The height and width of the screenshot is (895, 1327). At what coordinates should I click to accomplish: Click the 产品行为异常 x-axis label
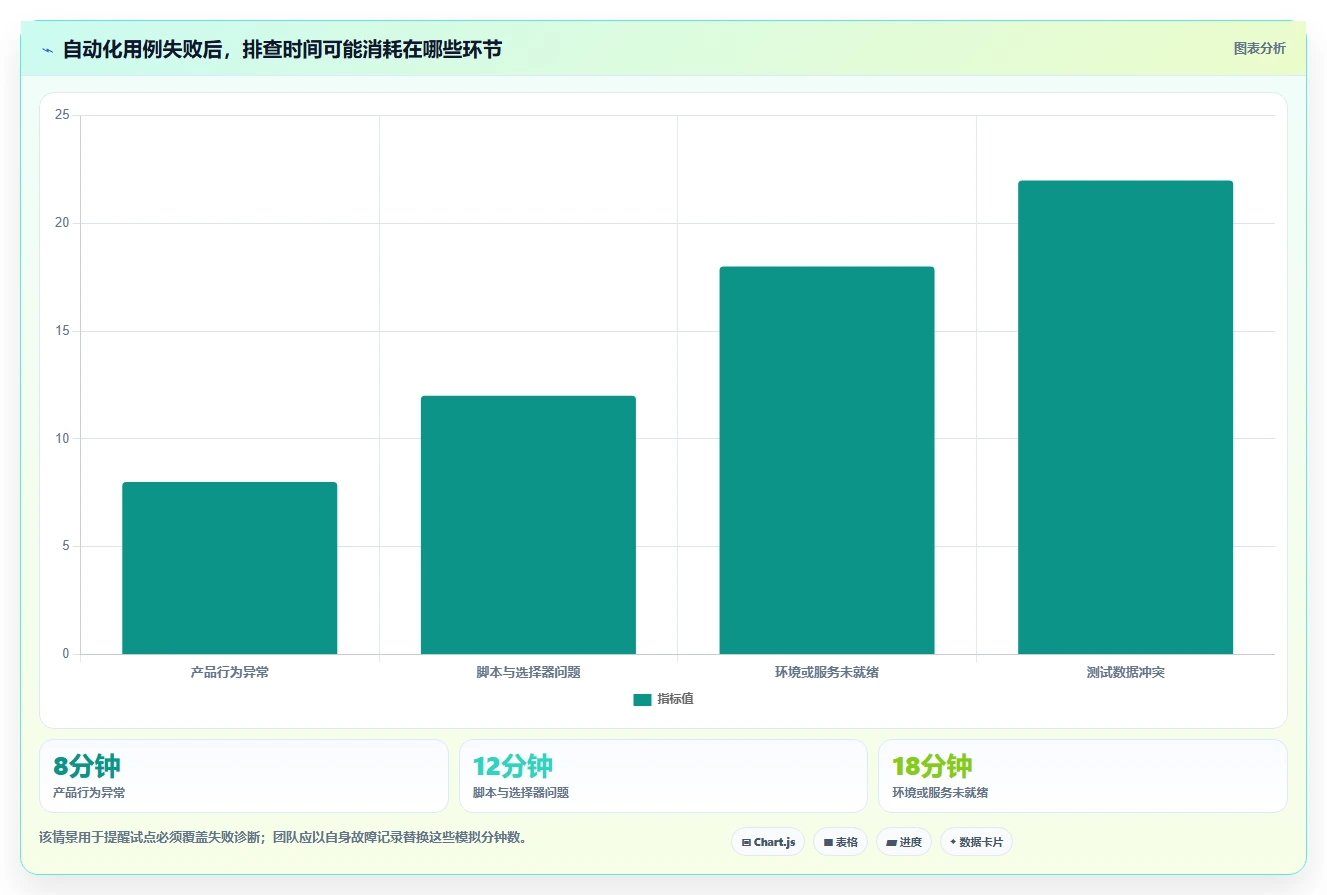point(229,673)
